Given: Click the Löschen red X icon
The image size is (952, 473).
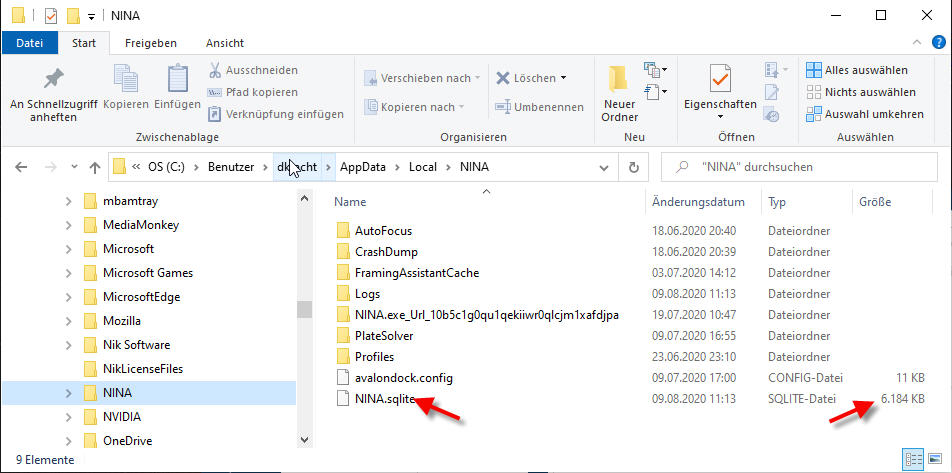Looking at the screenshot, I should (504, 78).
